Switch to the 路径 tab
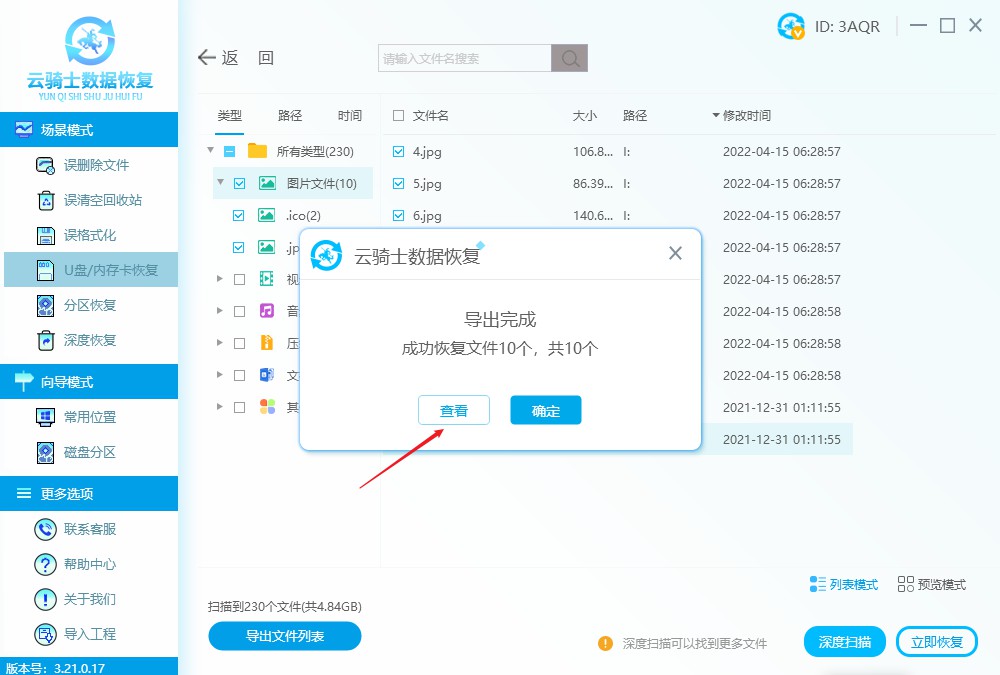The width and height of the screenshot is (1000, 675). click(290, 116)
